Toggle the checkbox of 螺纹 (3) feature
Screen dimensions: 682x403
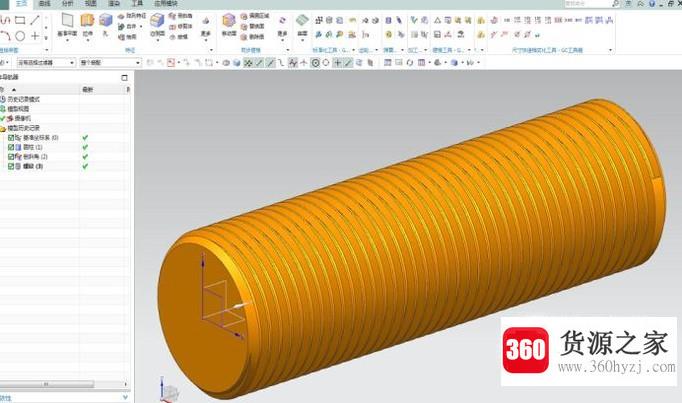(11, 166)
